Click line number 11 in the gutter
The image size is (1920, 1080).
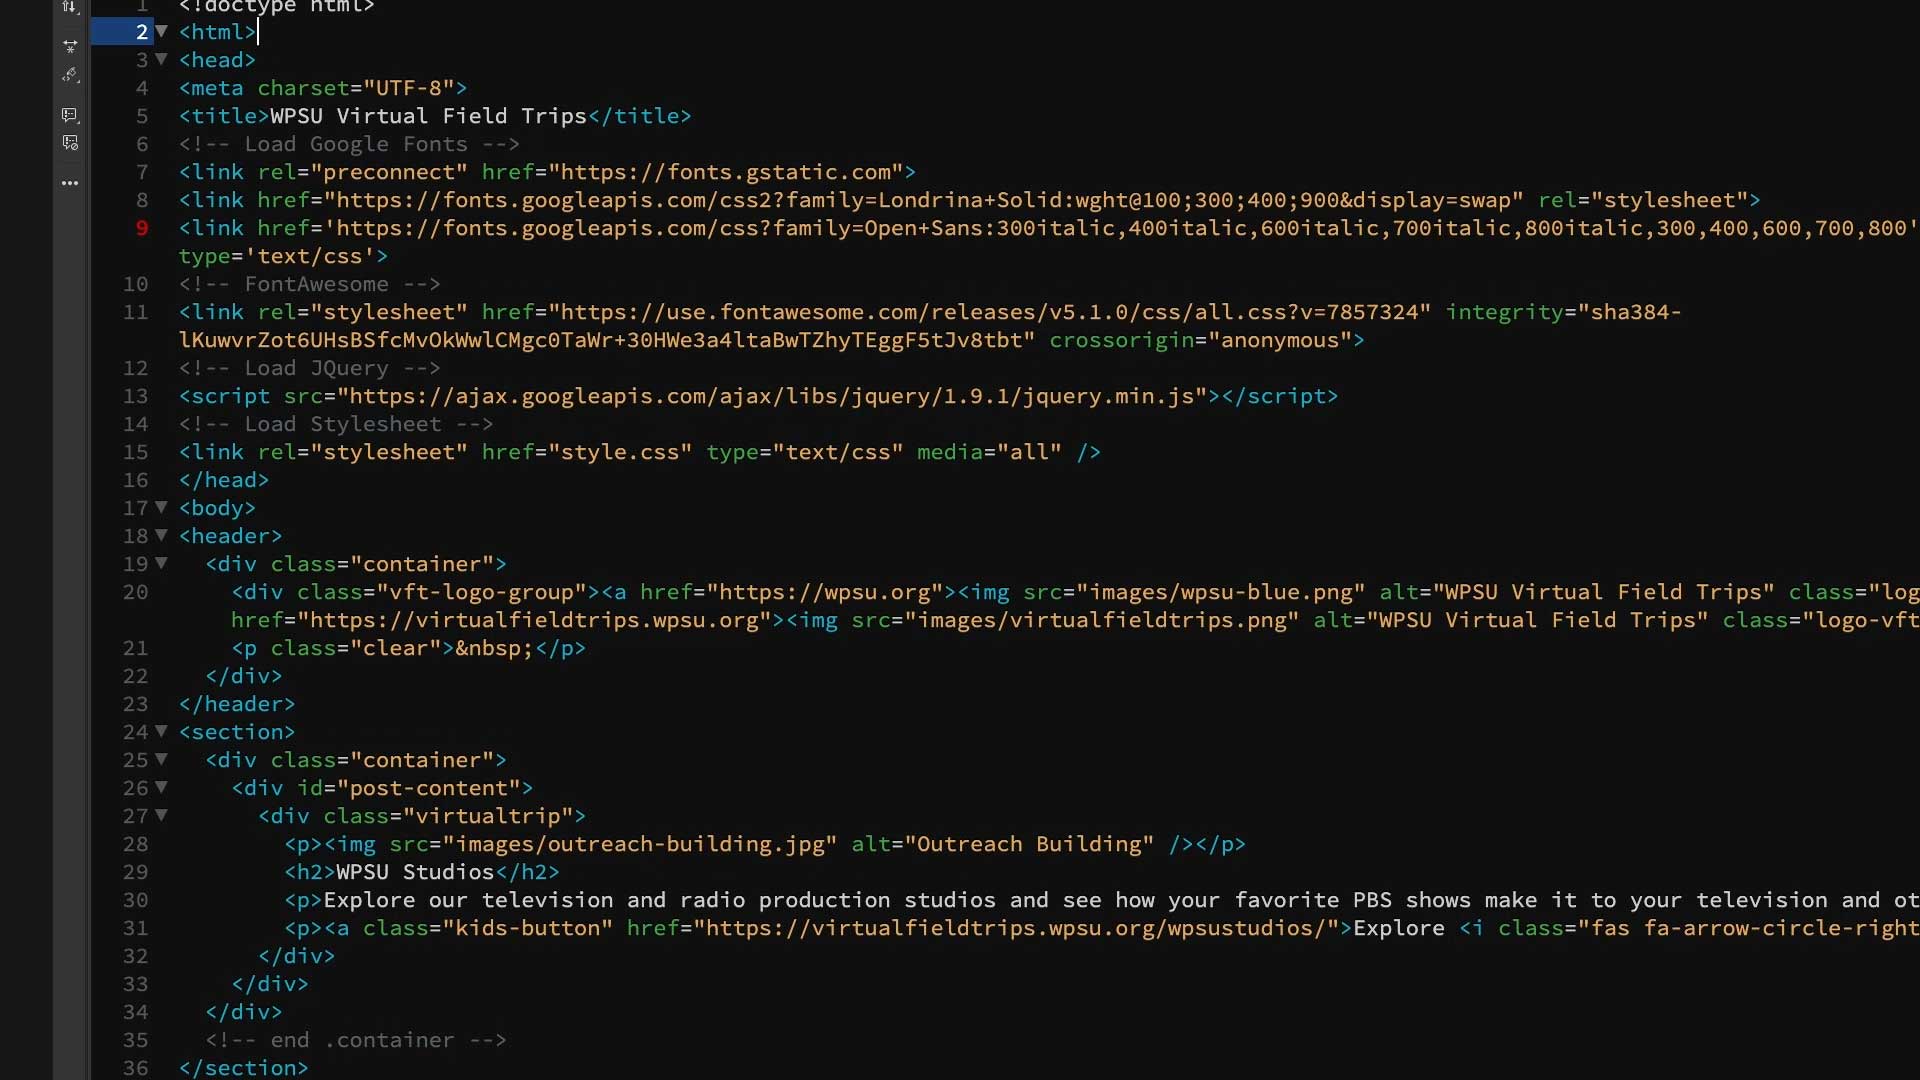point(135,312)
